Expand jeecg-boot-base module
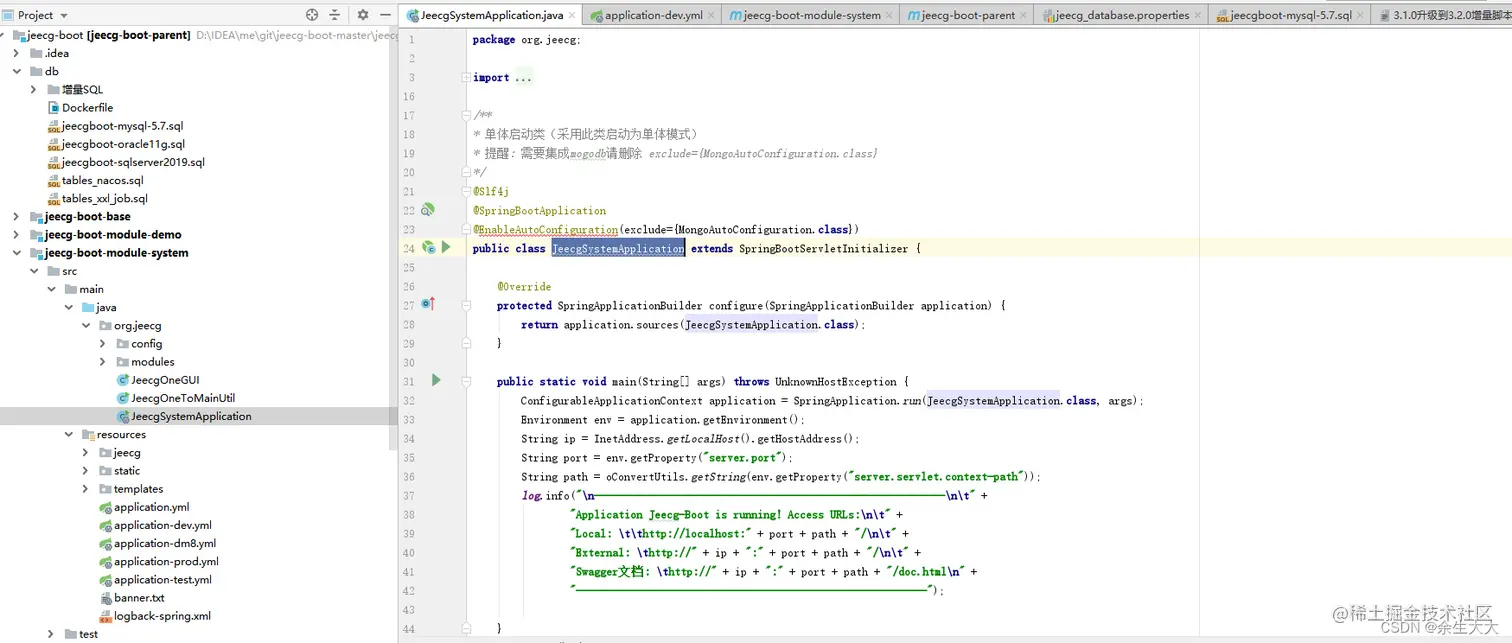 [17, 216]
